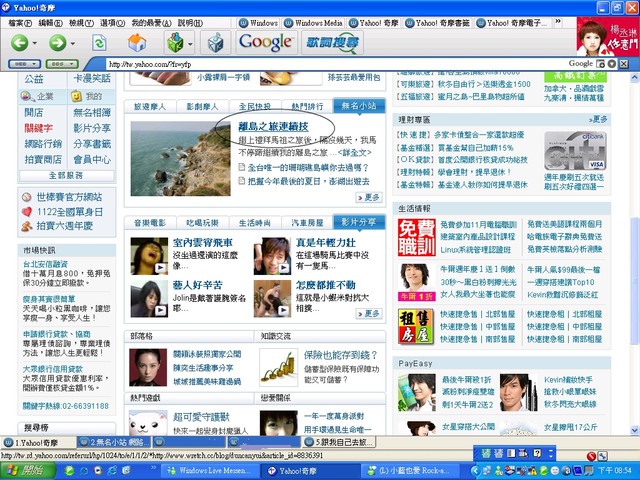Click the address bar URL field
Viewport: 640px width, 480px height.
pyautogui.click(x=335, y=64)
